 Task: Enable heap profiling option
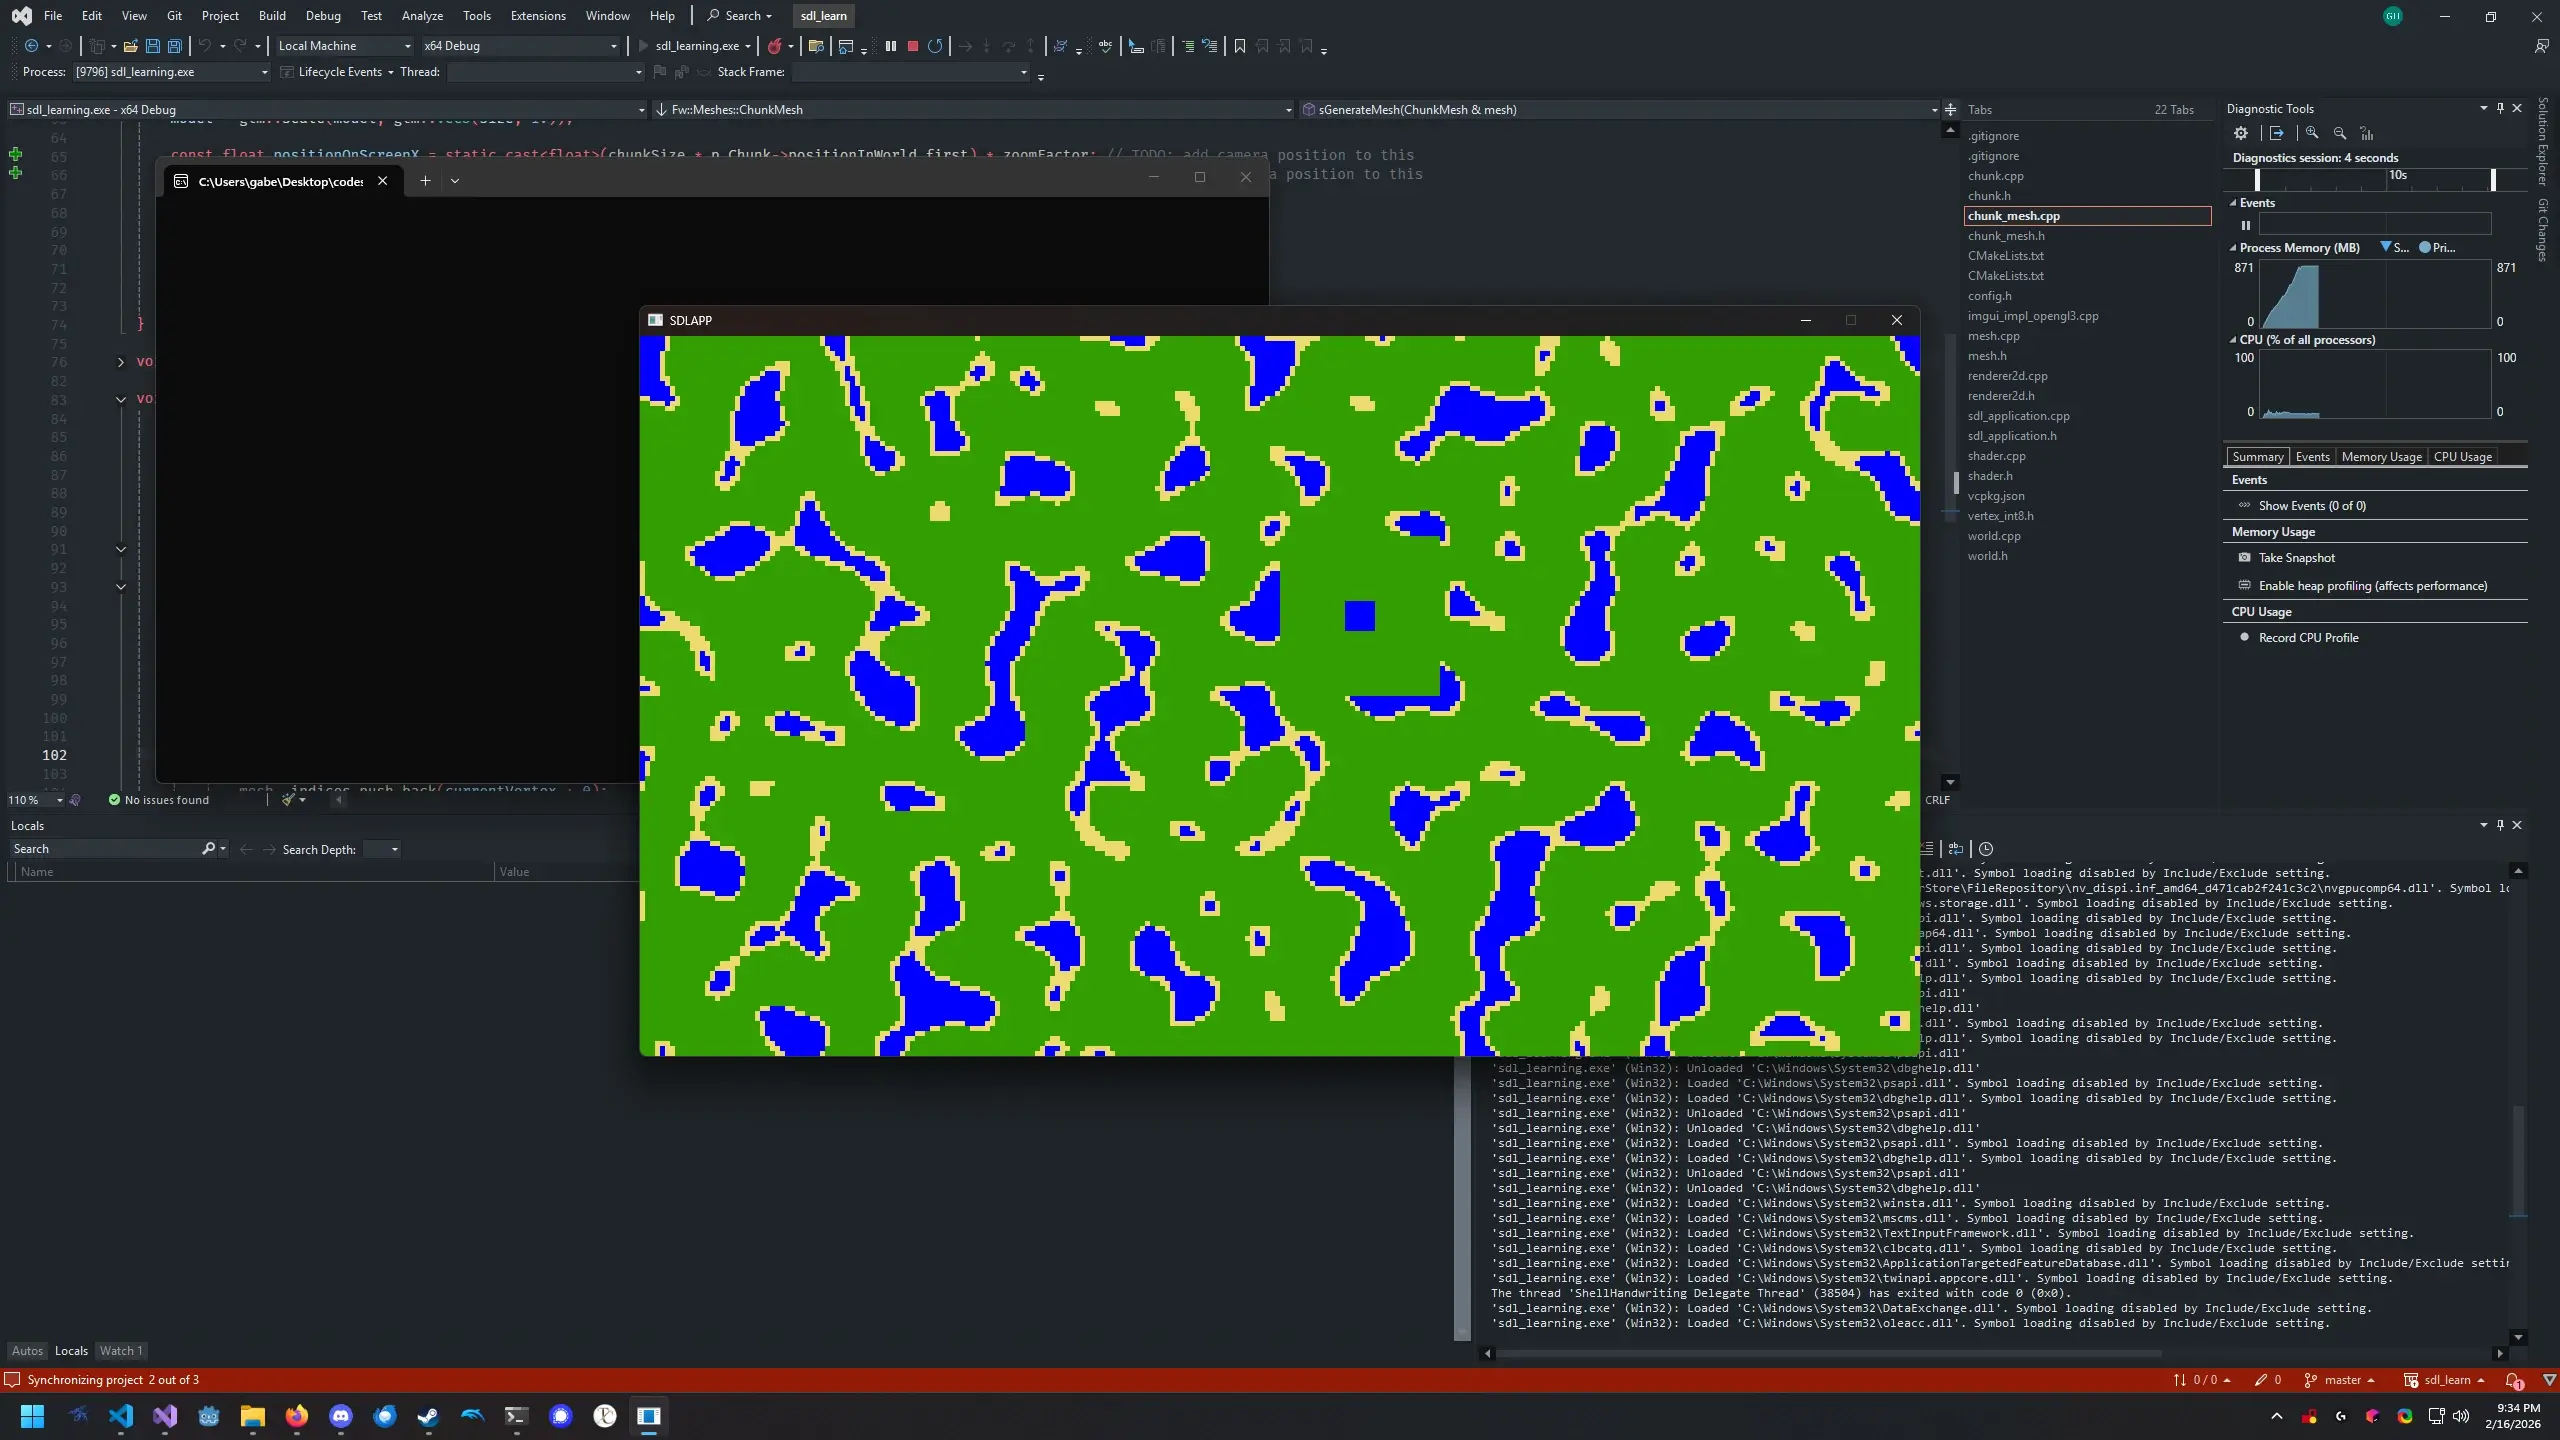[x=2372, y=586]
